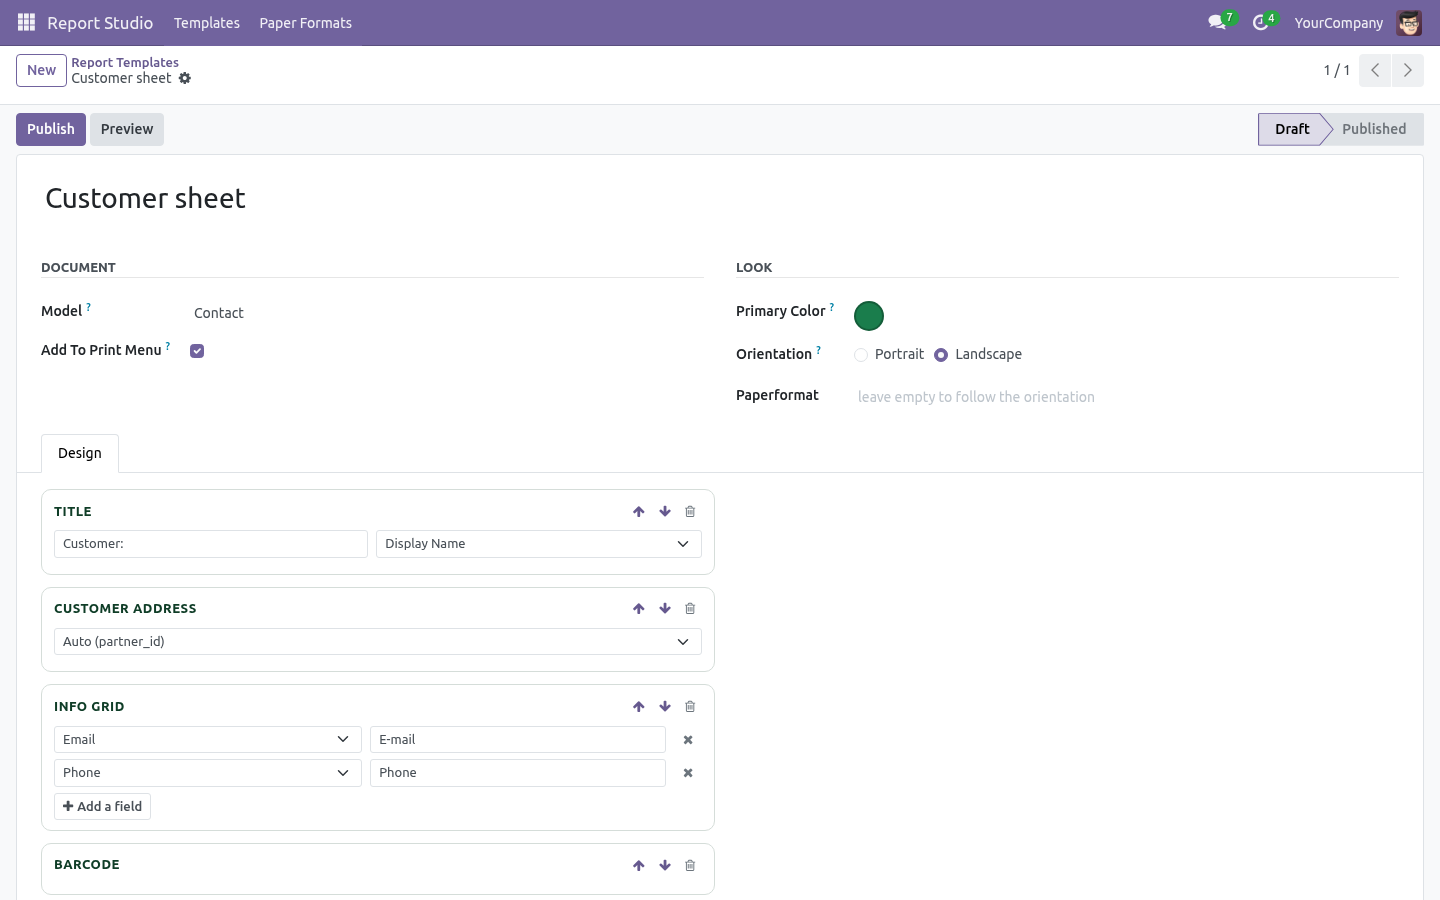This screenshot has height=900, width=1440.
Task: Move the Info Grid block down
Action: tap(665, 707)
